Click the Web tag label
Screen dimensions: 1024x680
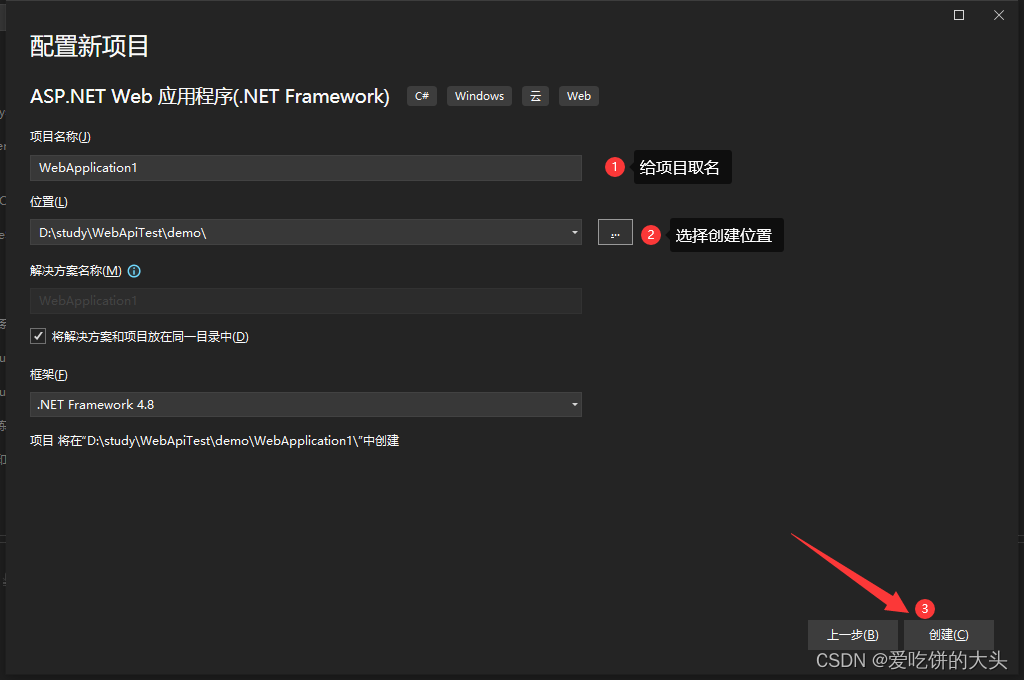tap(579, 96)
